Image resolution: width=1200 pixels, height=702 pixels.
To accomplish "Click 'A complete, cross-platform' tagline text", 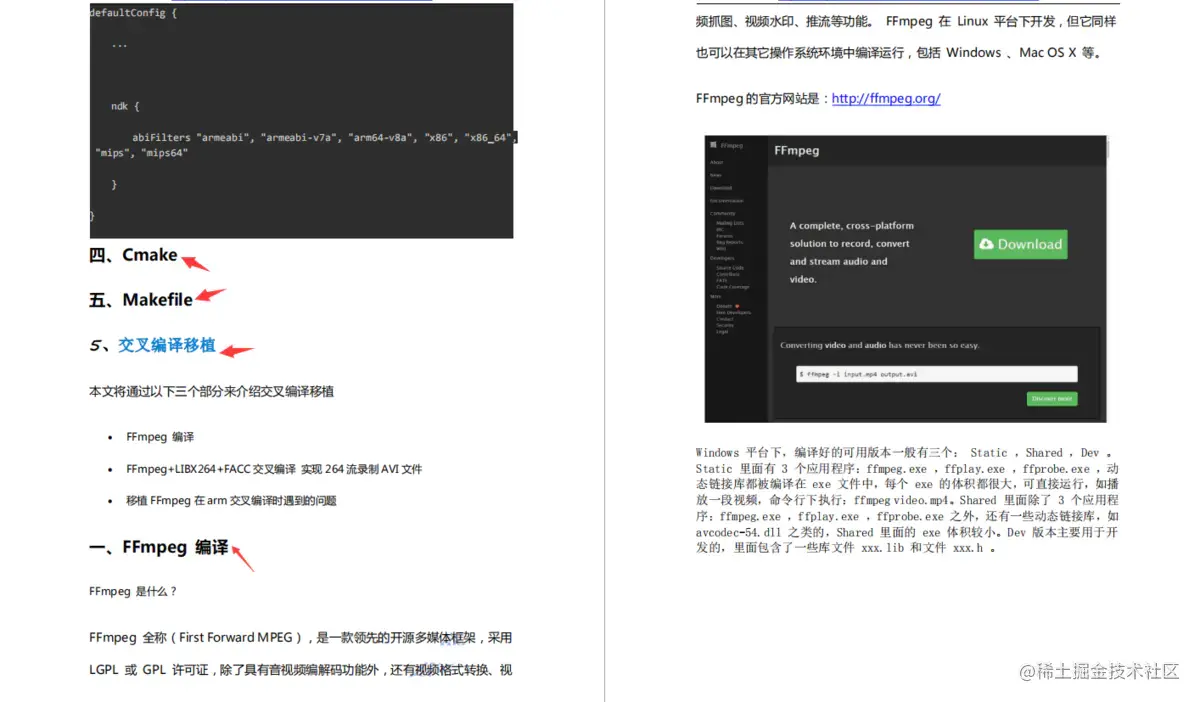I will coord(852,226).
